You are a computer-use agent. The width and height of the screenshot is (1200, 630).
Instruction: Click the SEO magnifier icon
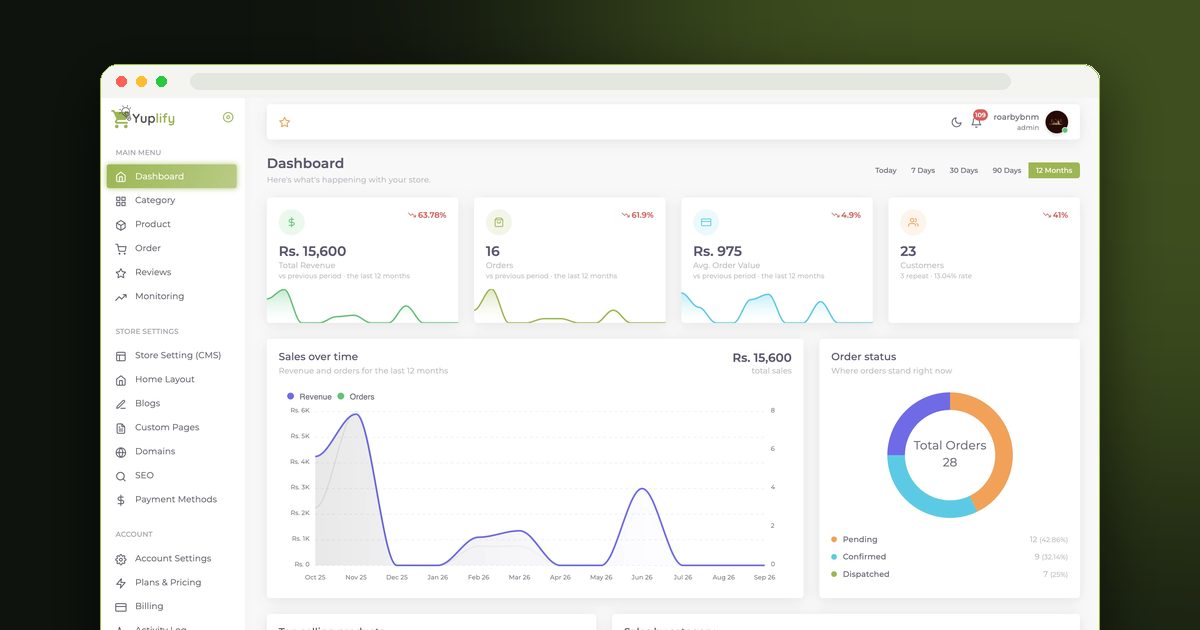tap(121, 476)
